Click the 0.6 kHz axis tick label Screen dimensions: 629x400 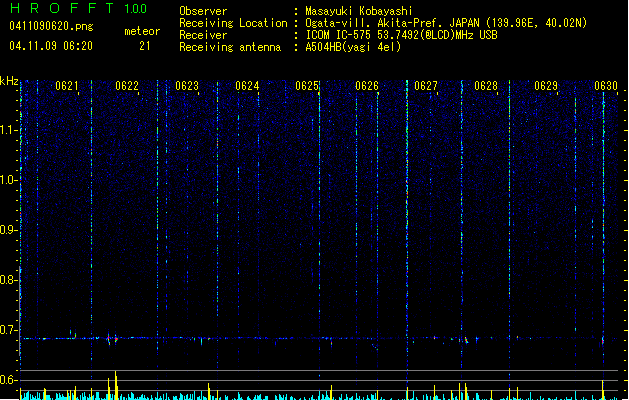[8, 380]
